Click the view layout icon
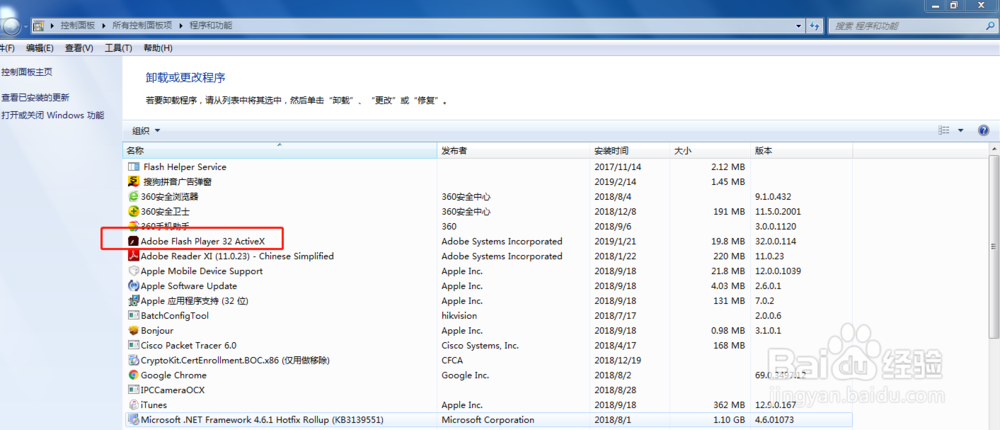Viewport: 1000px width, 430px height. (944, 130)
